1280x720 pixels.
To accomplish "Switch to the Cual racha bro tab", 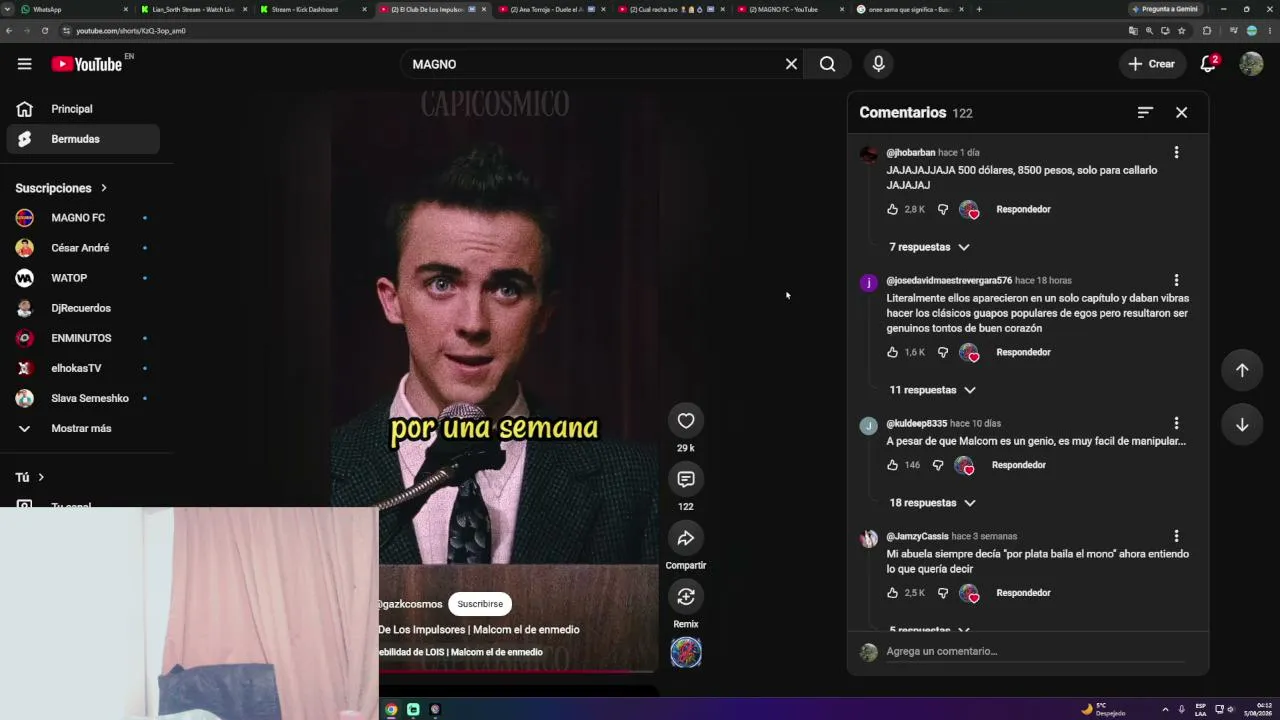I will click(671, 9).
